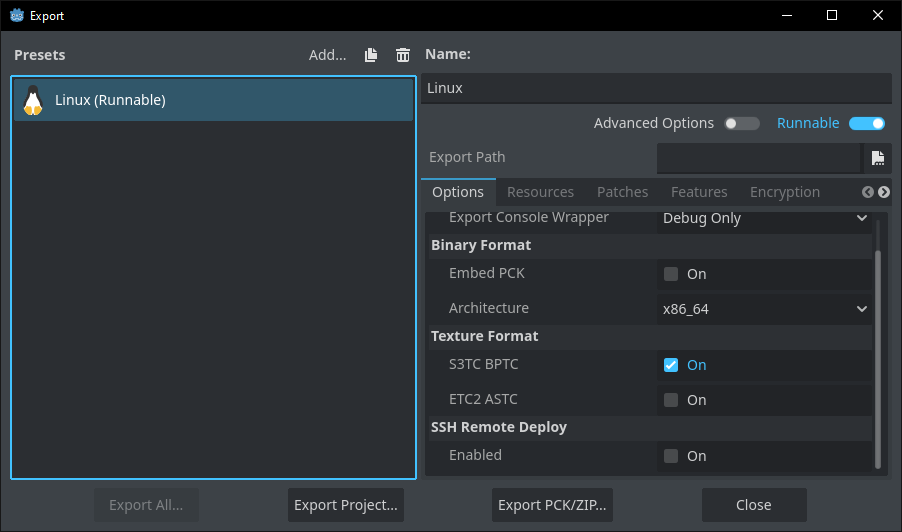The height and width of the screenshot is (532, 902).
Task: Open the Architecture x86_64 dropdown
Action: coord(765,309)
